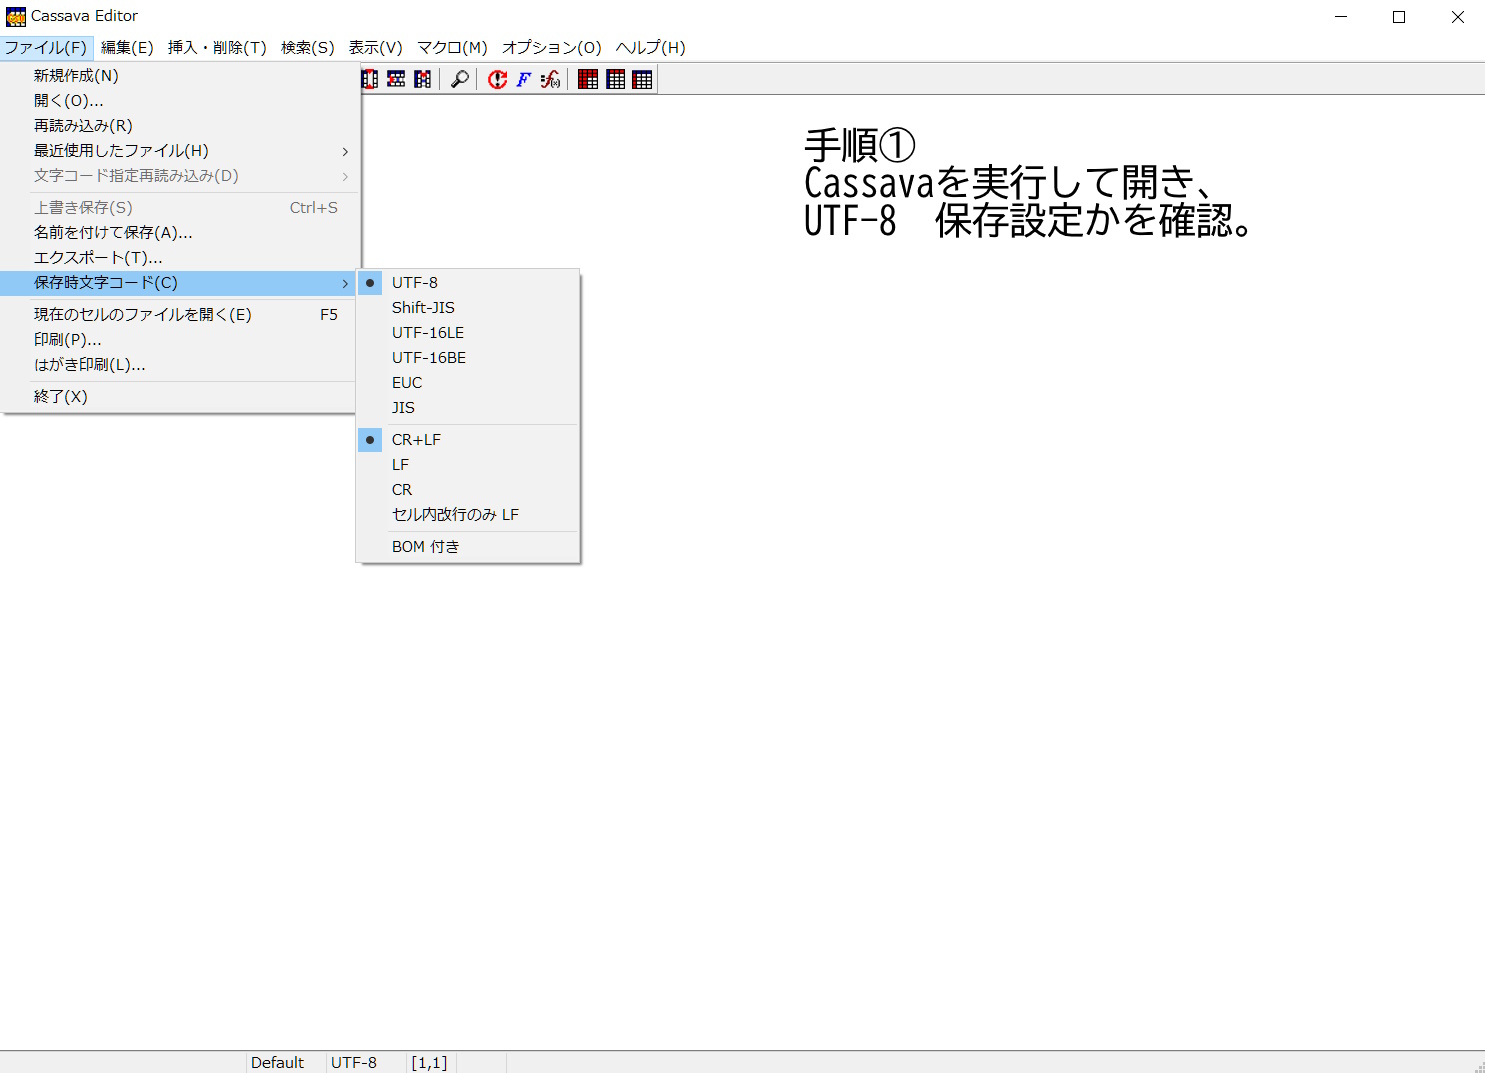Open the ファイル(F) menu

point(46,48)
